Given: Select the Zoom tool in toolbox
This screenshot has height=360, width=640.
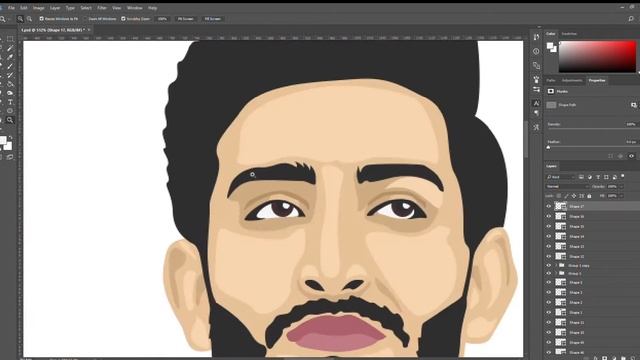Looking at the screenshot, I should click(x=10, y=120).
